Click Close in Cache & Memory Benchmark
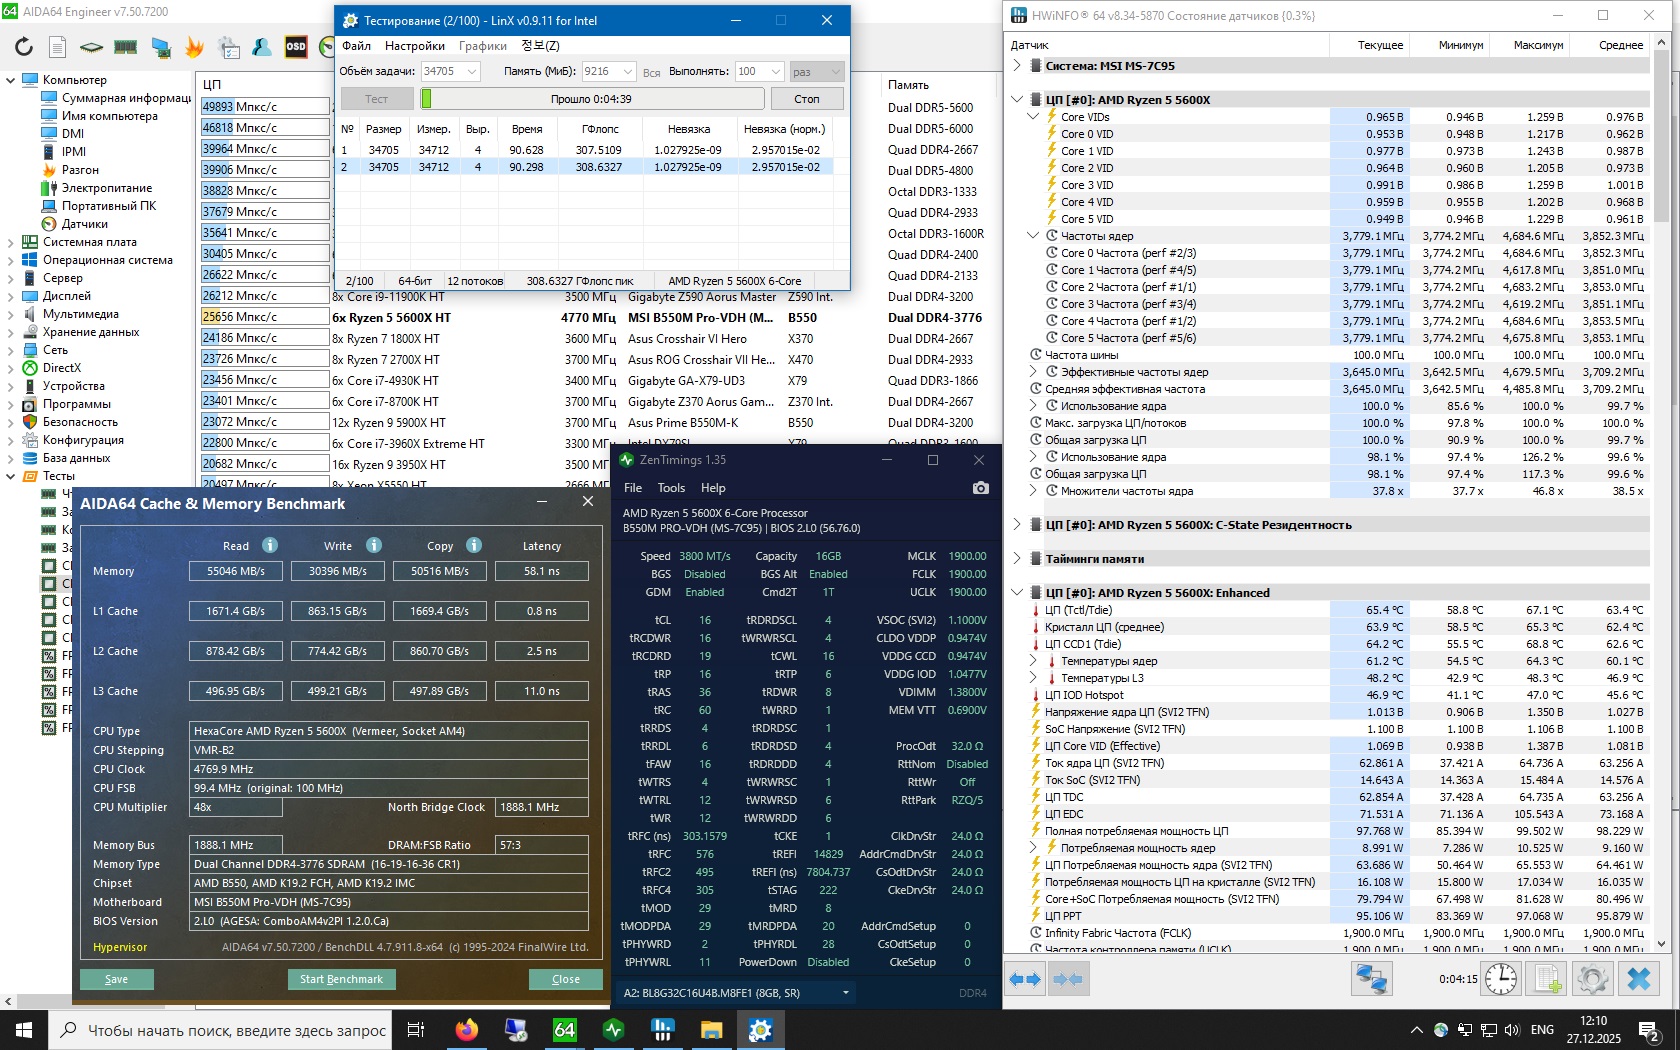Viewport: 1680px width, 1050px height. tap(565, 979)
